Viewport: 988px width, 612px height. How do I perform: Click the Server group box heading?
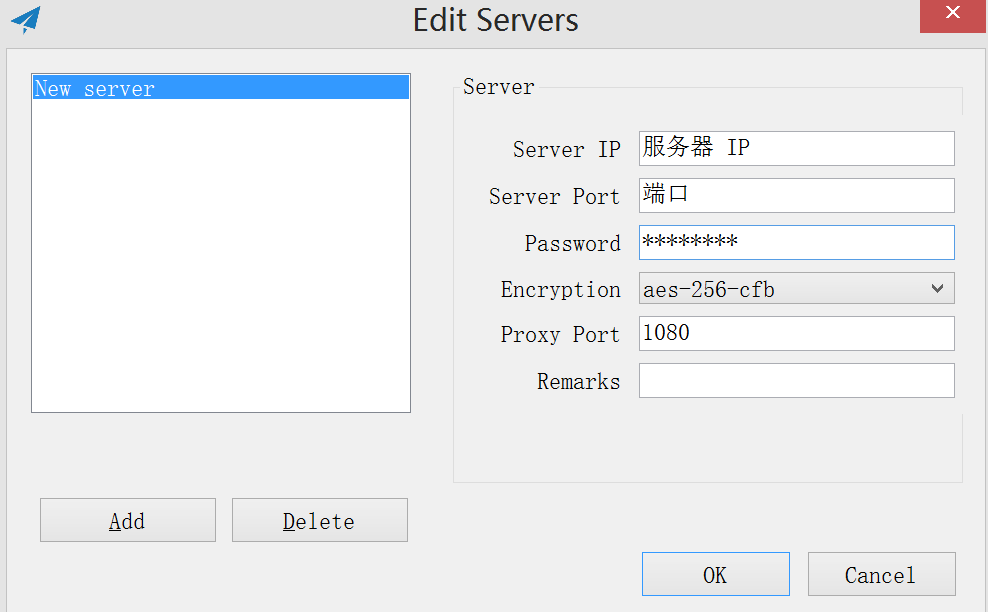(x=498, y=87)
